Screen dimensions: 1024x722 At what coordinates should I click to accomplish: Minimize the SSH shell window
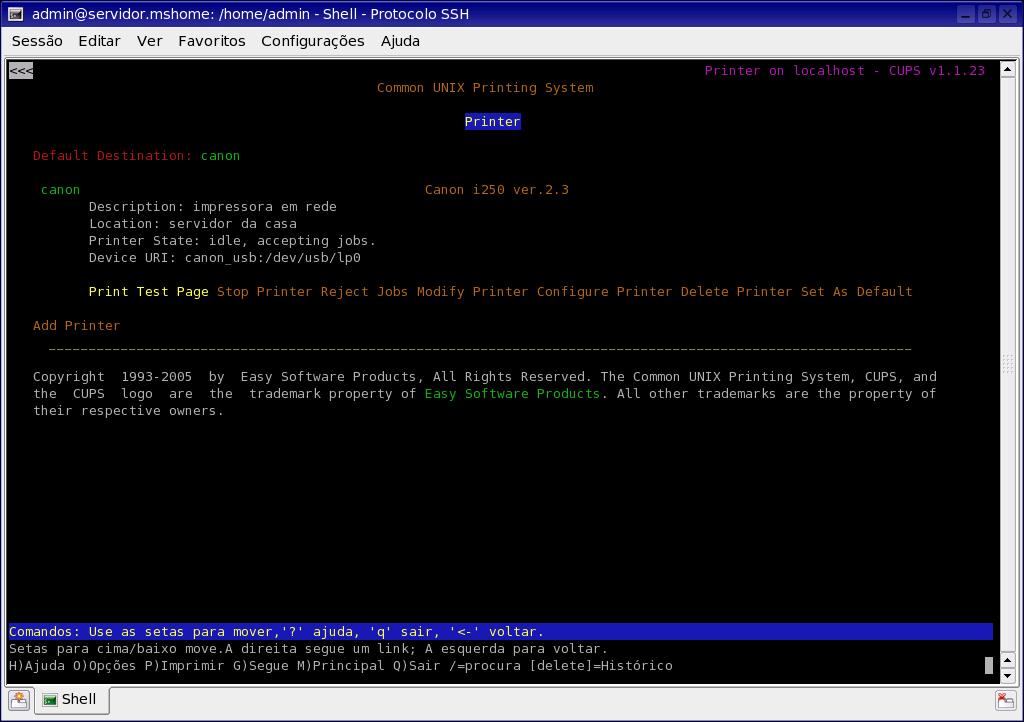(x=966, y=14)
